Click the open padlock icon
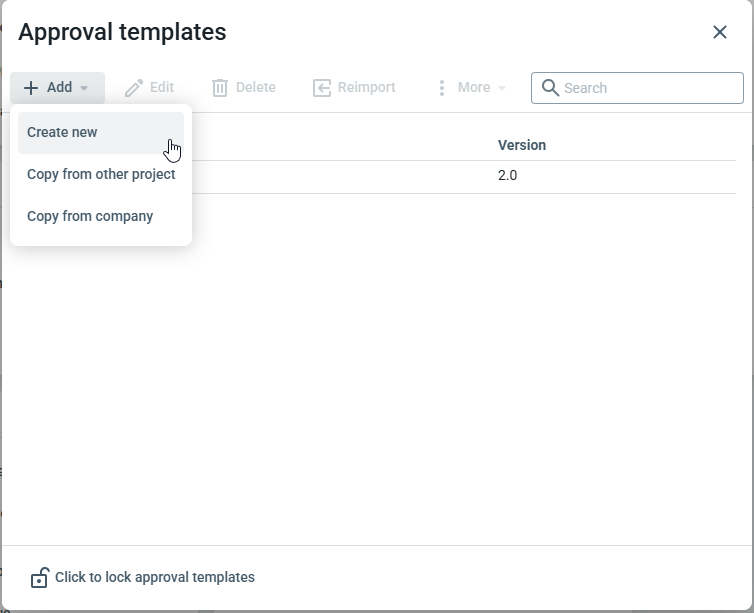This screenshot has height=613, width=754. point(39,578)
